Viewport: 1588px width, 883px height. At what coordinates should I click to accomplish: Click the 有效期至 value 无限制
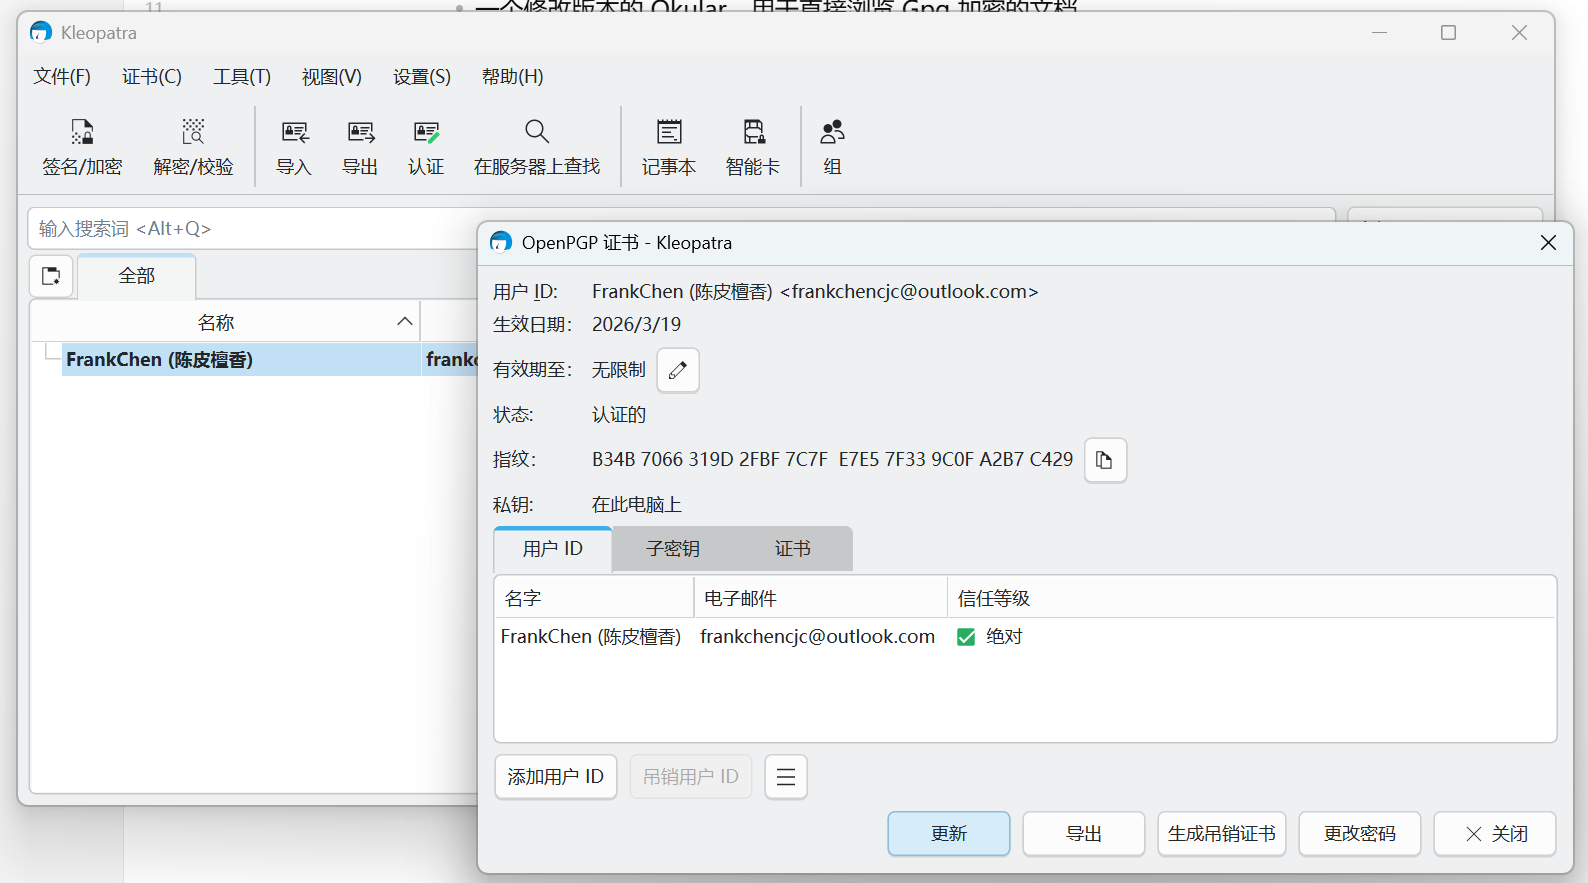pyautogui.click(x=619, y=370)
